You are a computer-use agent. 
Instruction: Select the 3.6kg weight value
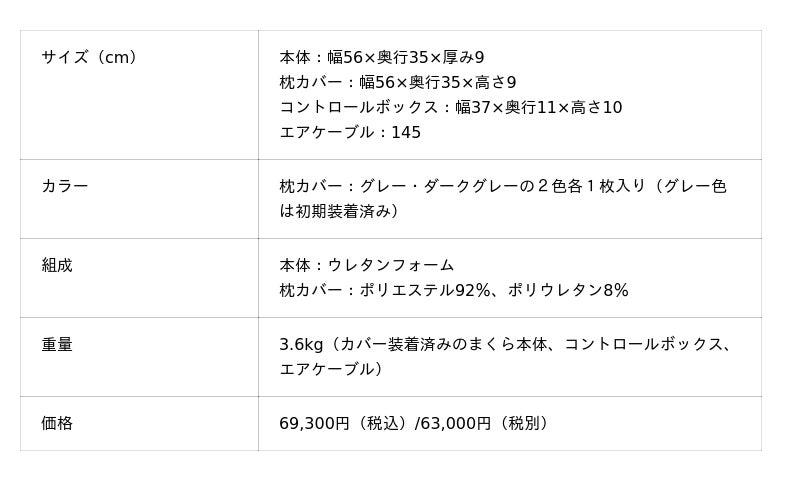coord(300,344)
